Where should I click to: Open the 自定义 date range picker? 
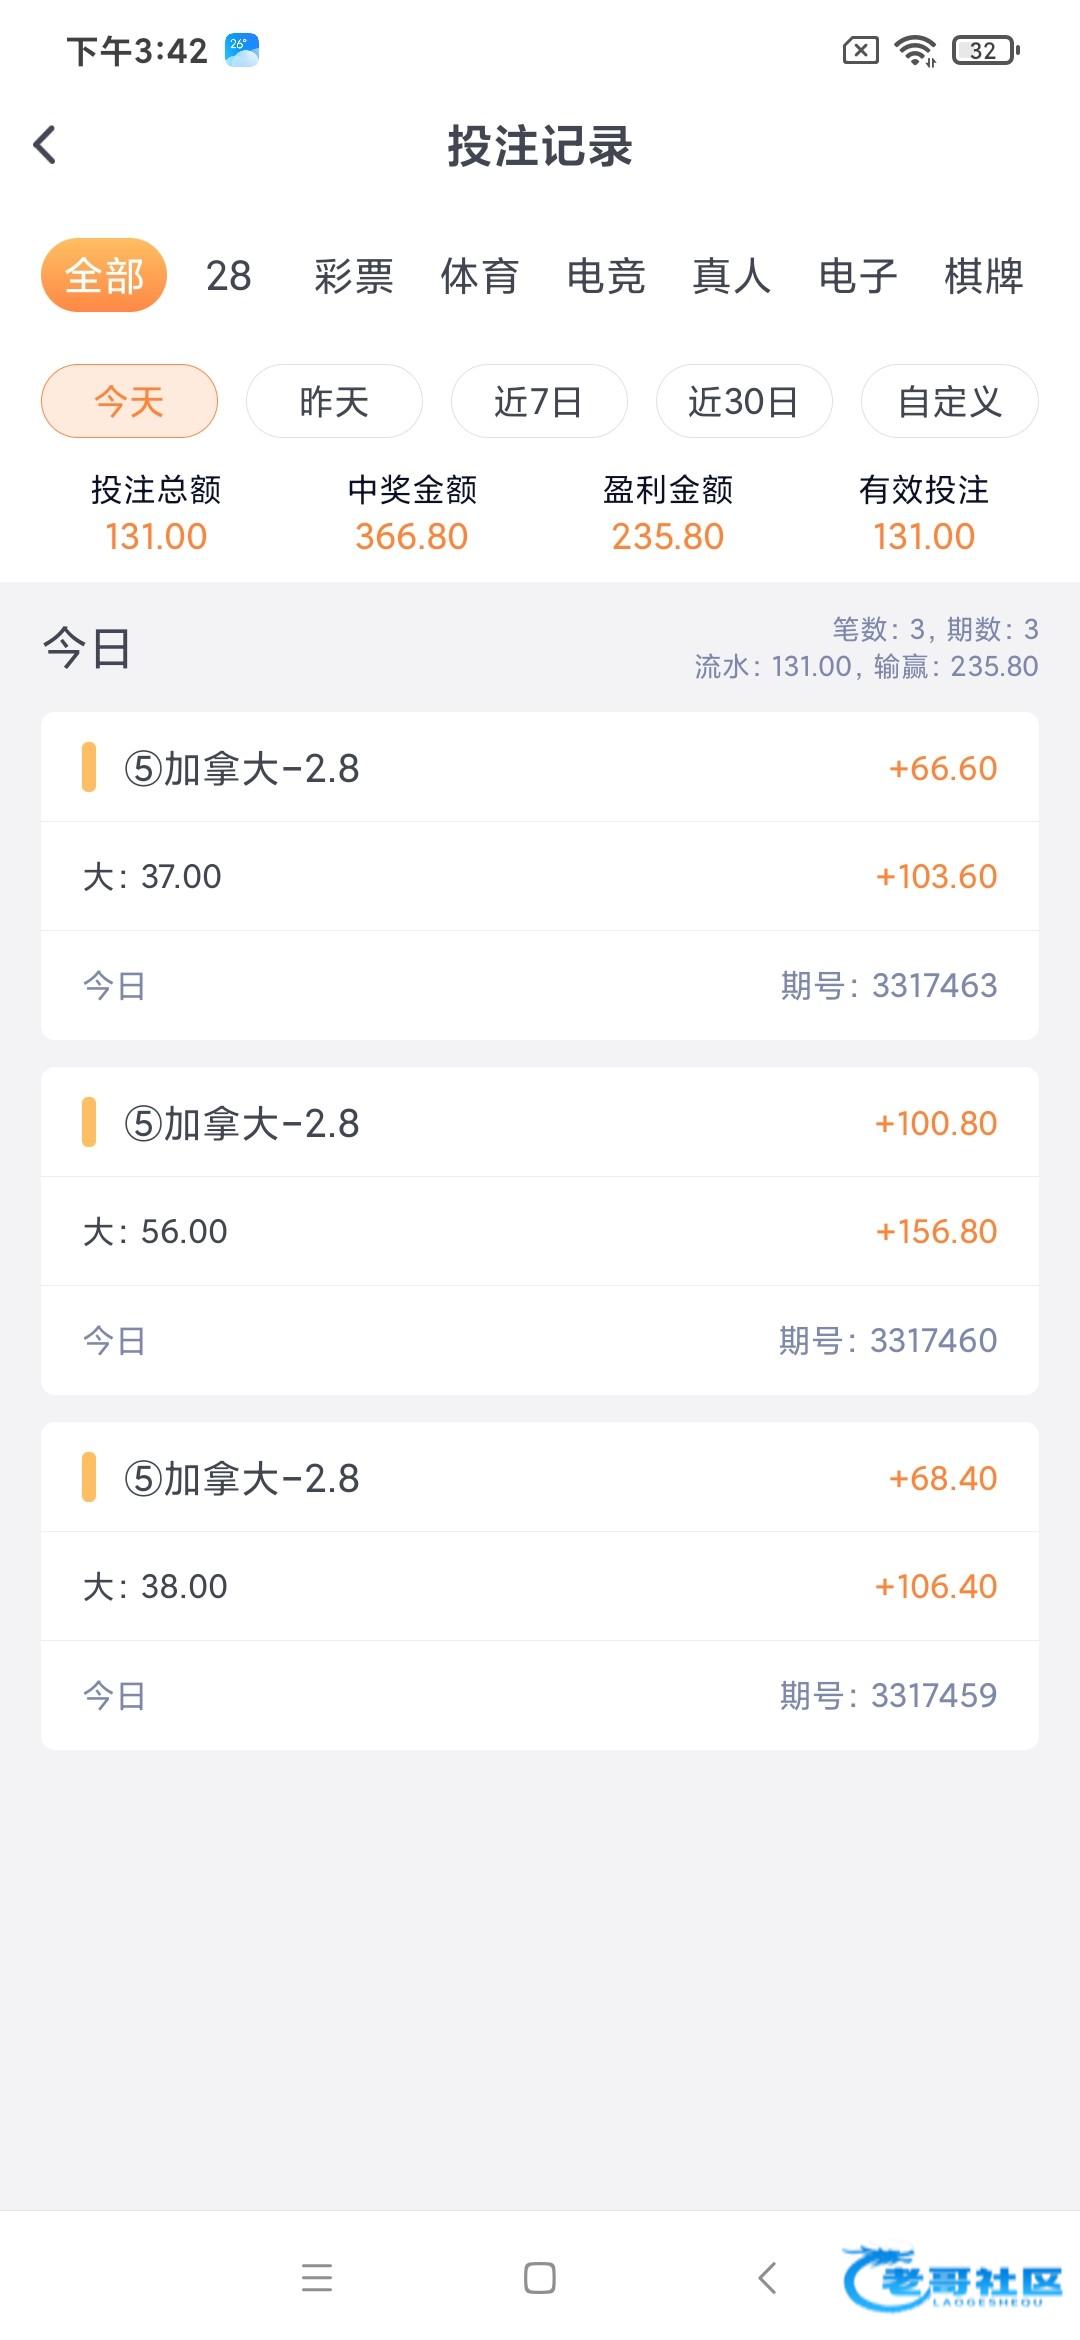click(x=949, y=401)
